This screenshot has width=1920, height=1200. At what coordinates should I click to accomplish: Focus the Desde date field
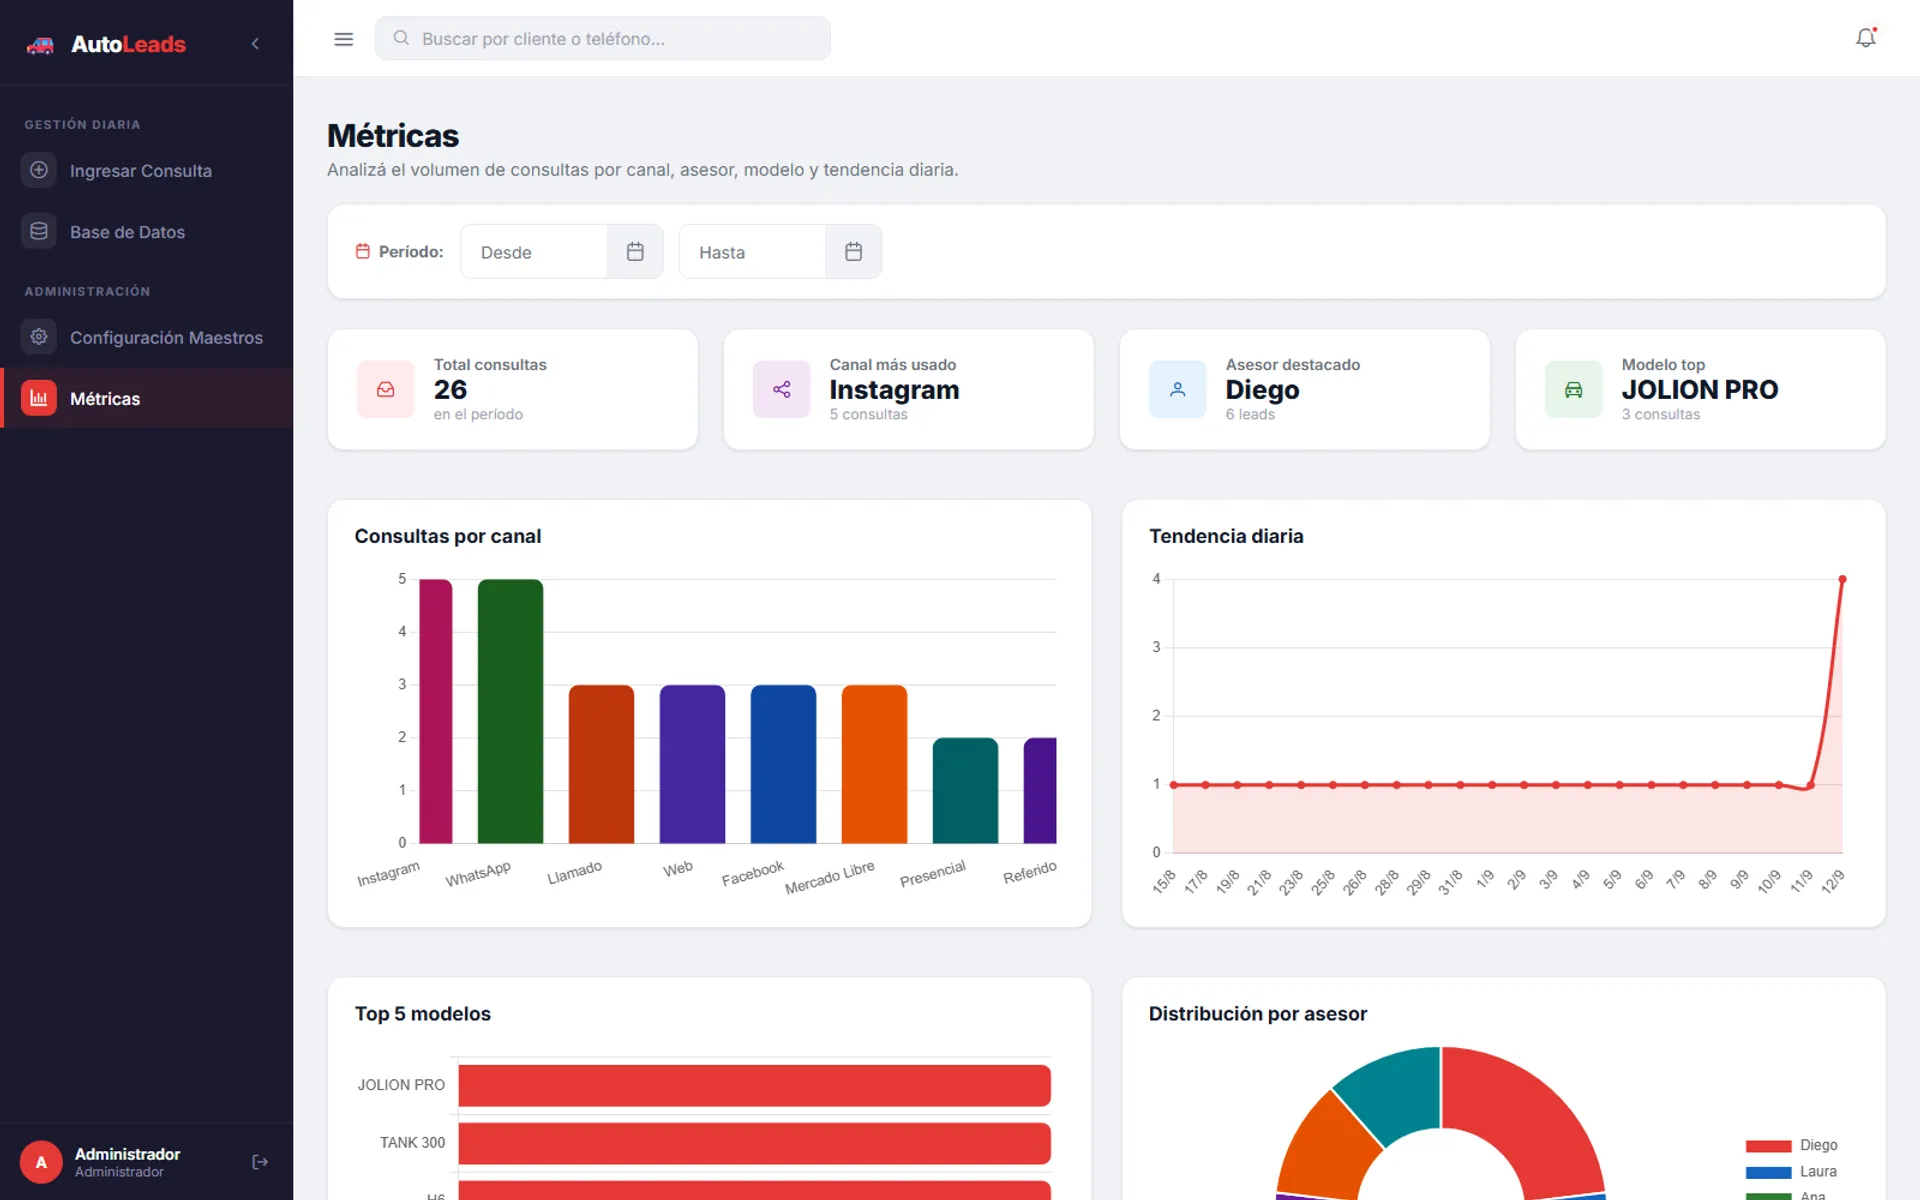click(534, 252)
